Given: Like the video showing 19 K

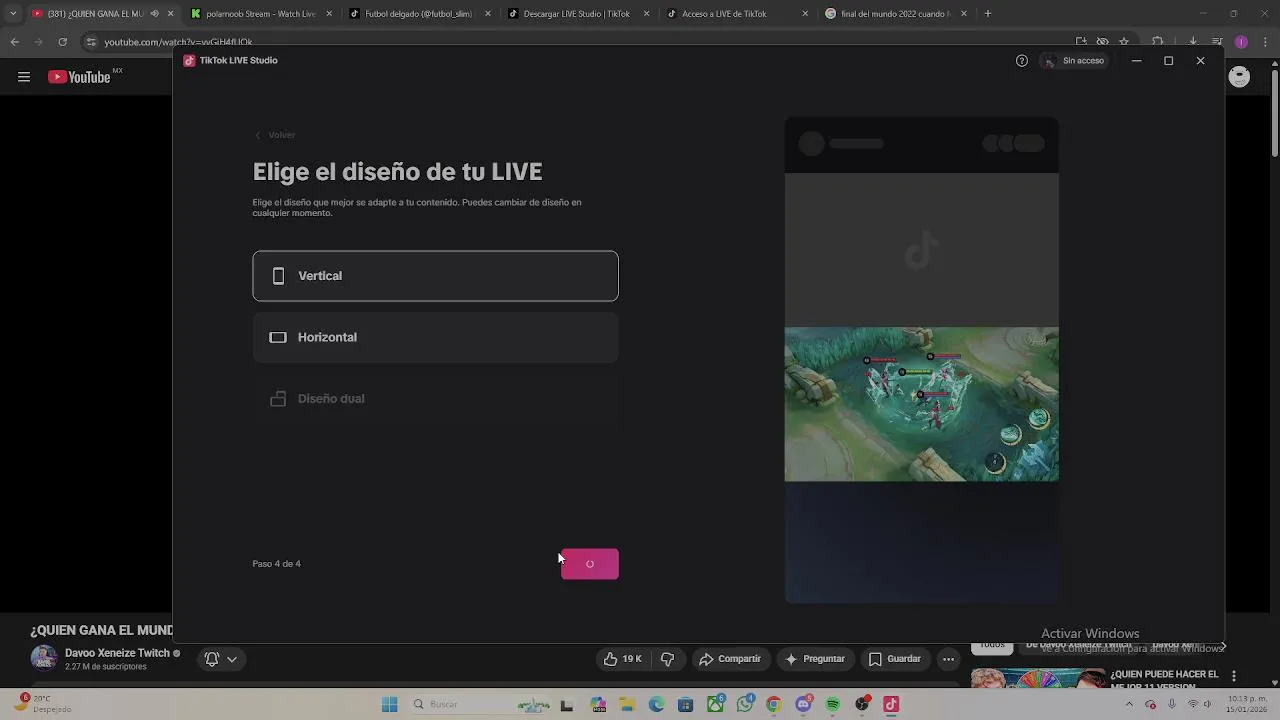Looking at the screenshot, I should (622, 659).
